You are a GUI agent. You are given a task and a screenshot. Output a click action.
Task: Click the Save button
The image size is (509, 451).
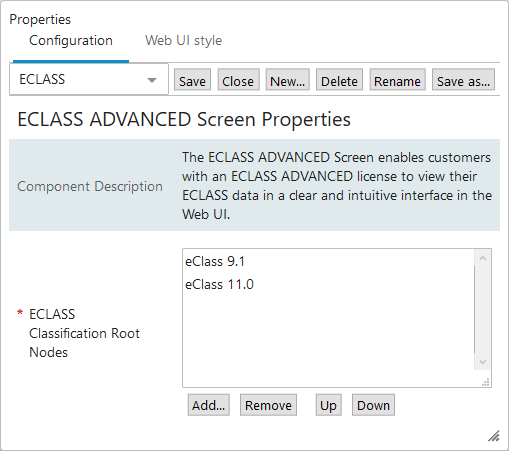tap(192, 80)
